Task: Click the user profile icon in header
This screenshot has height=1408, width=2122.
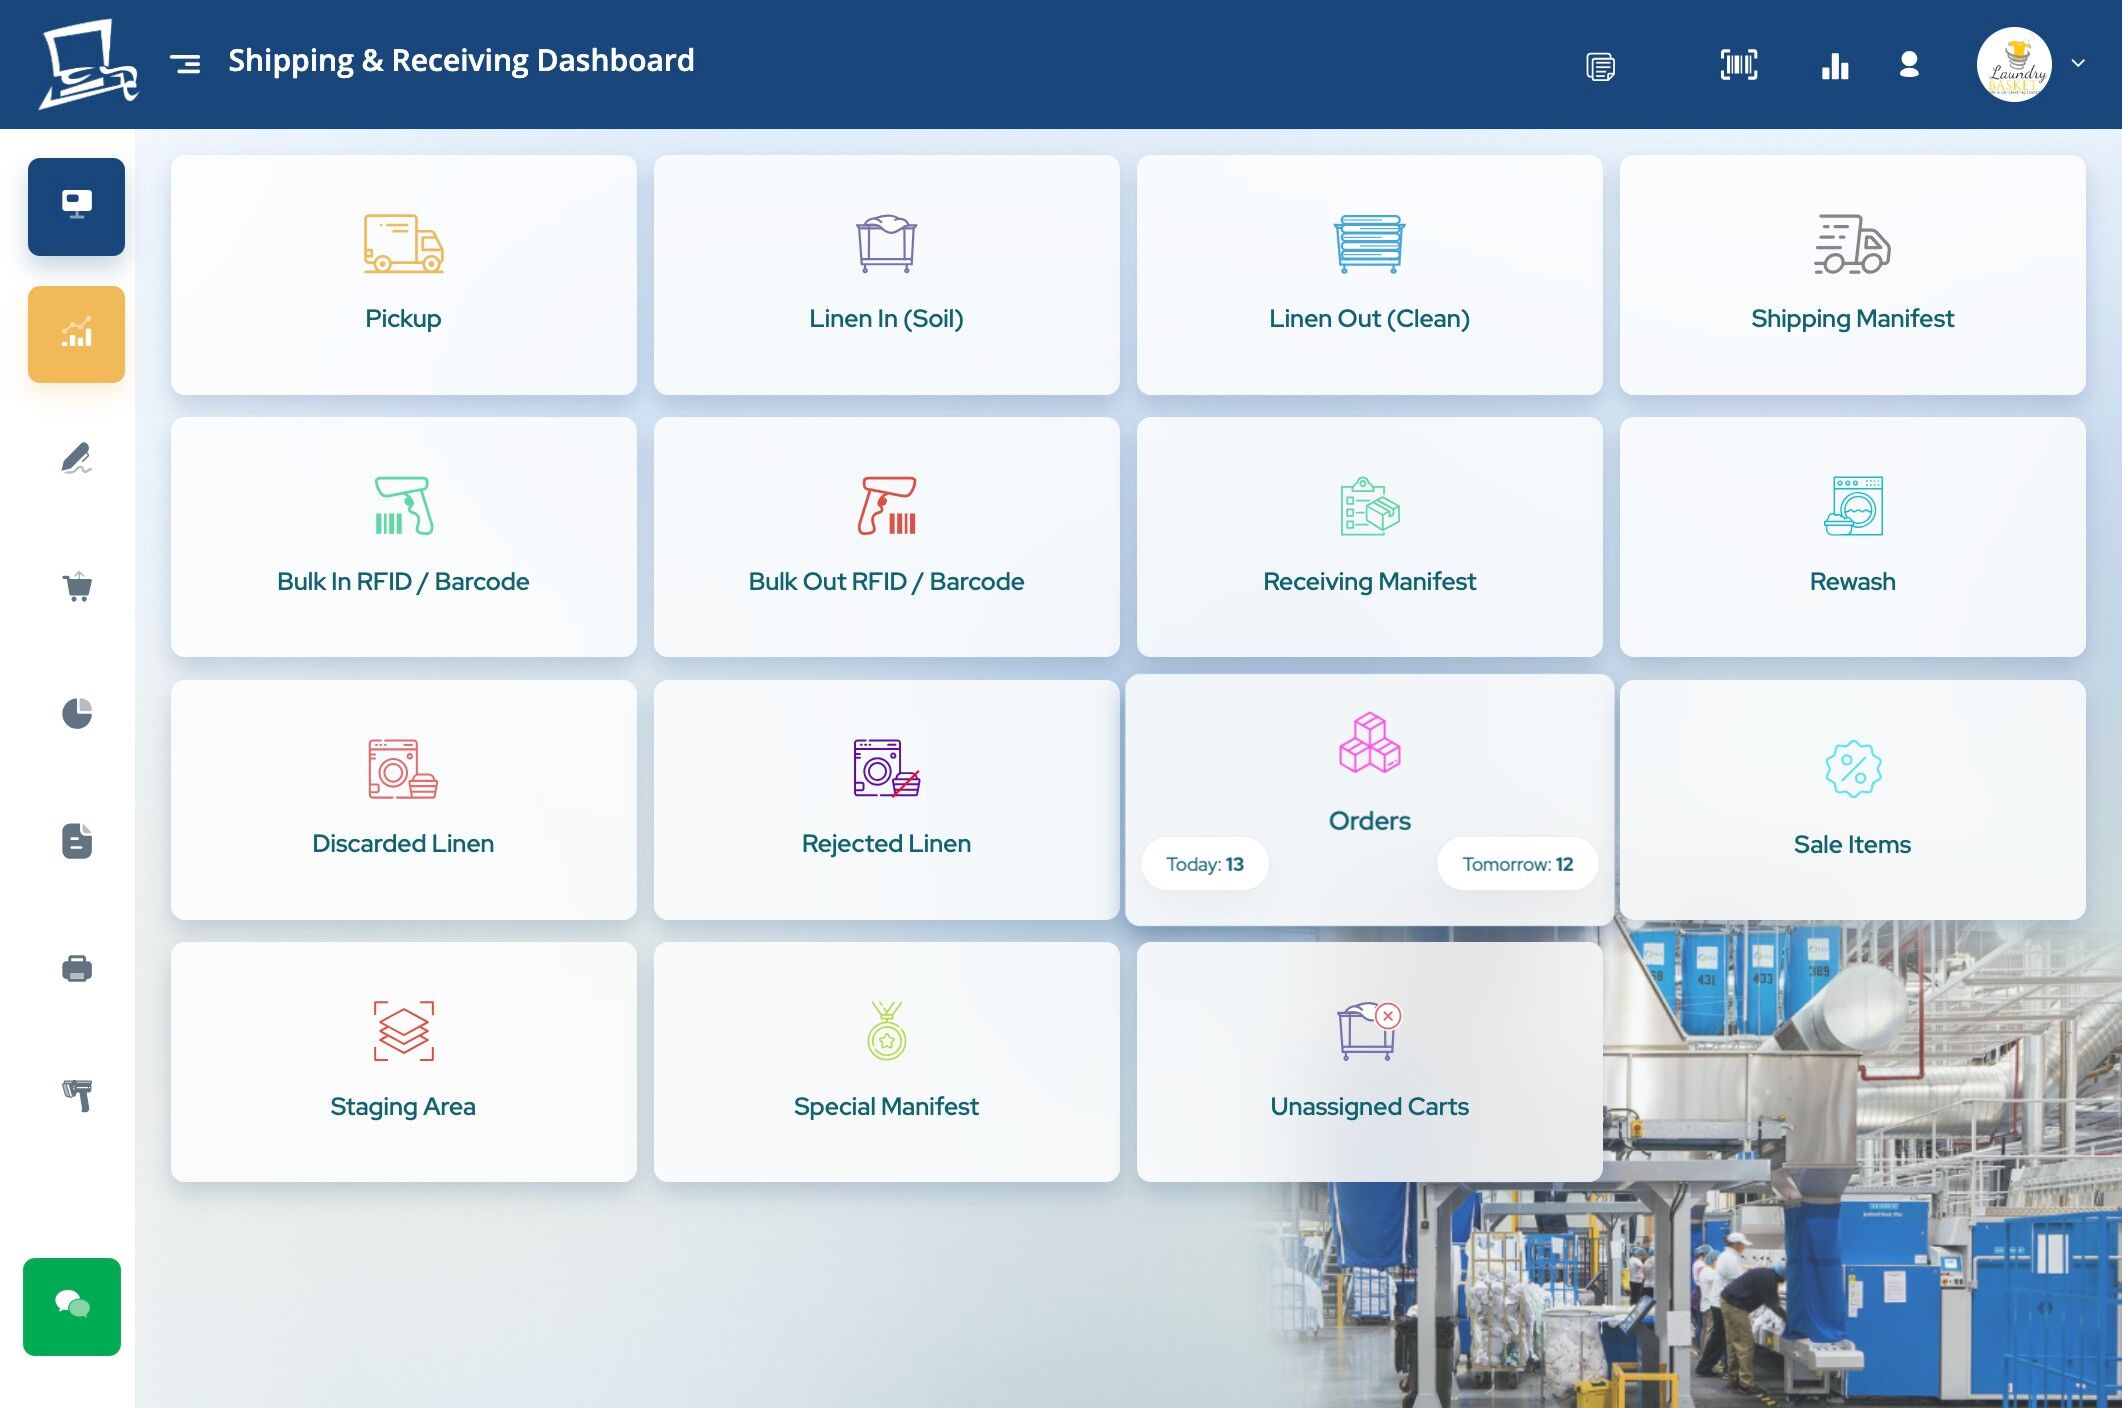Action: (x=1909, y=65)
